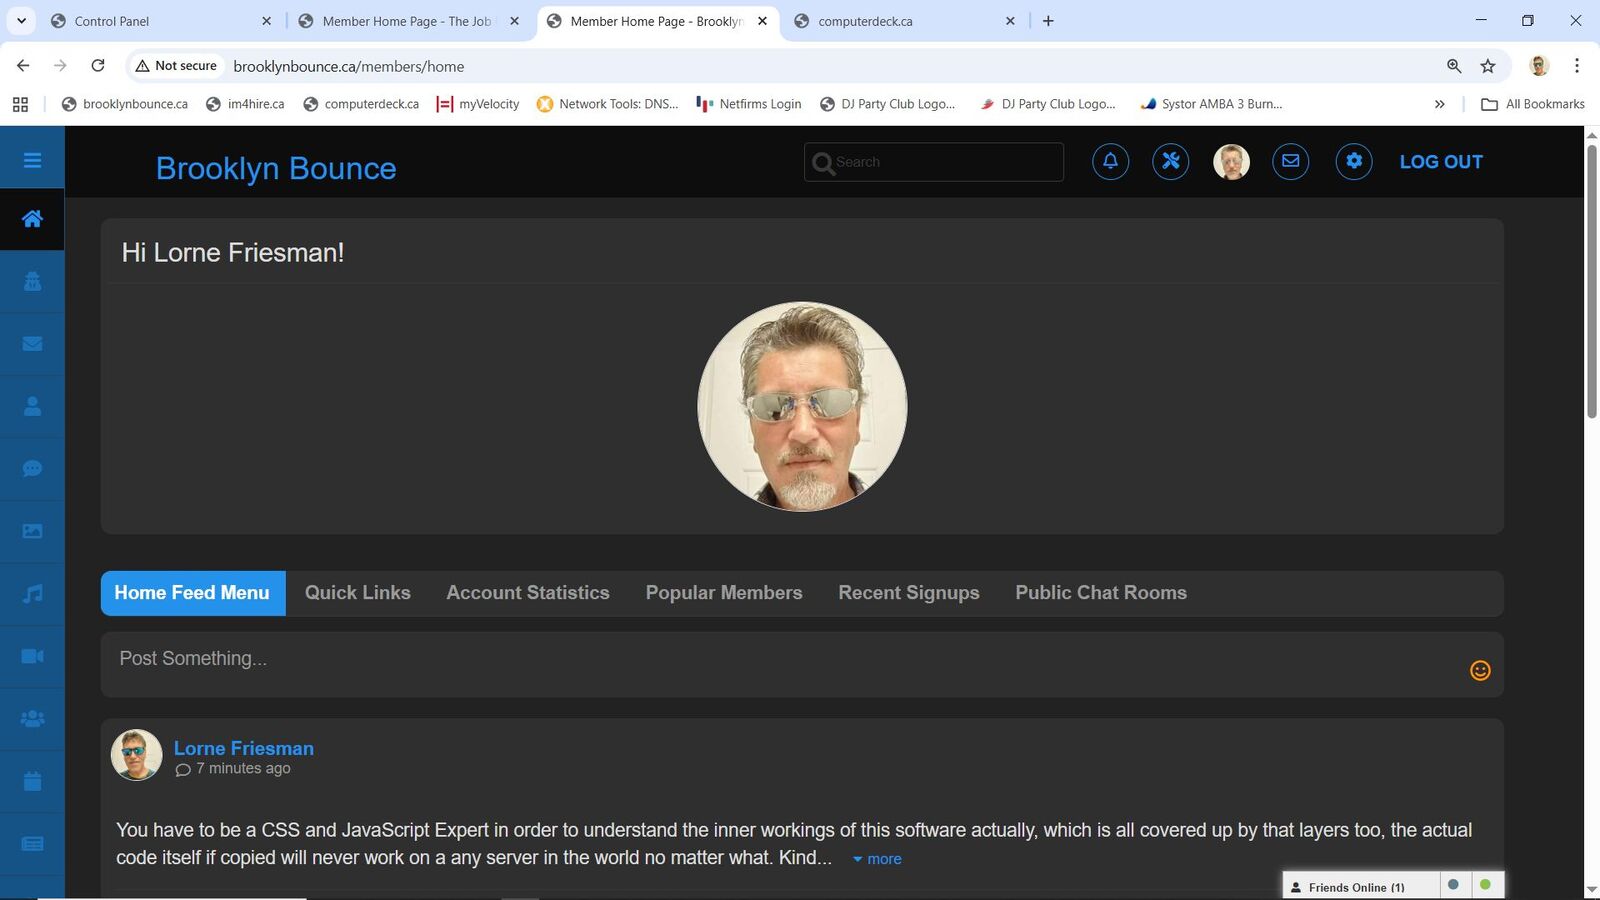Open the video camera icon in sidebar
The height and width of the screenshot is (900, 1600).
click(32, 656)
